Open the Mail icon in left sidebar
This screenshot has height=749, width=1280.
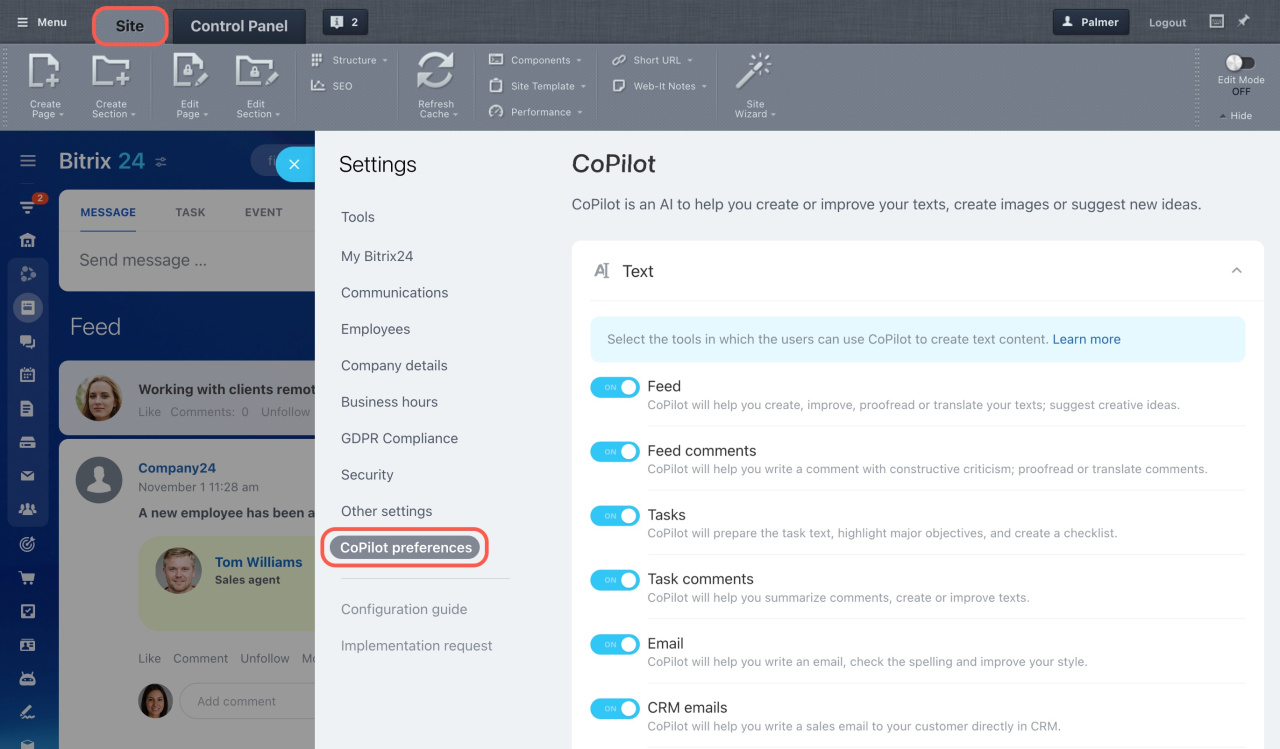coord(27,477)
